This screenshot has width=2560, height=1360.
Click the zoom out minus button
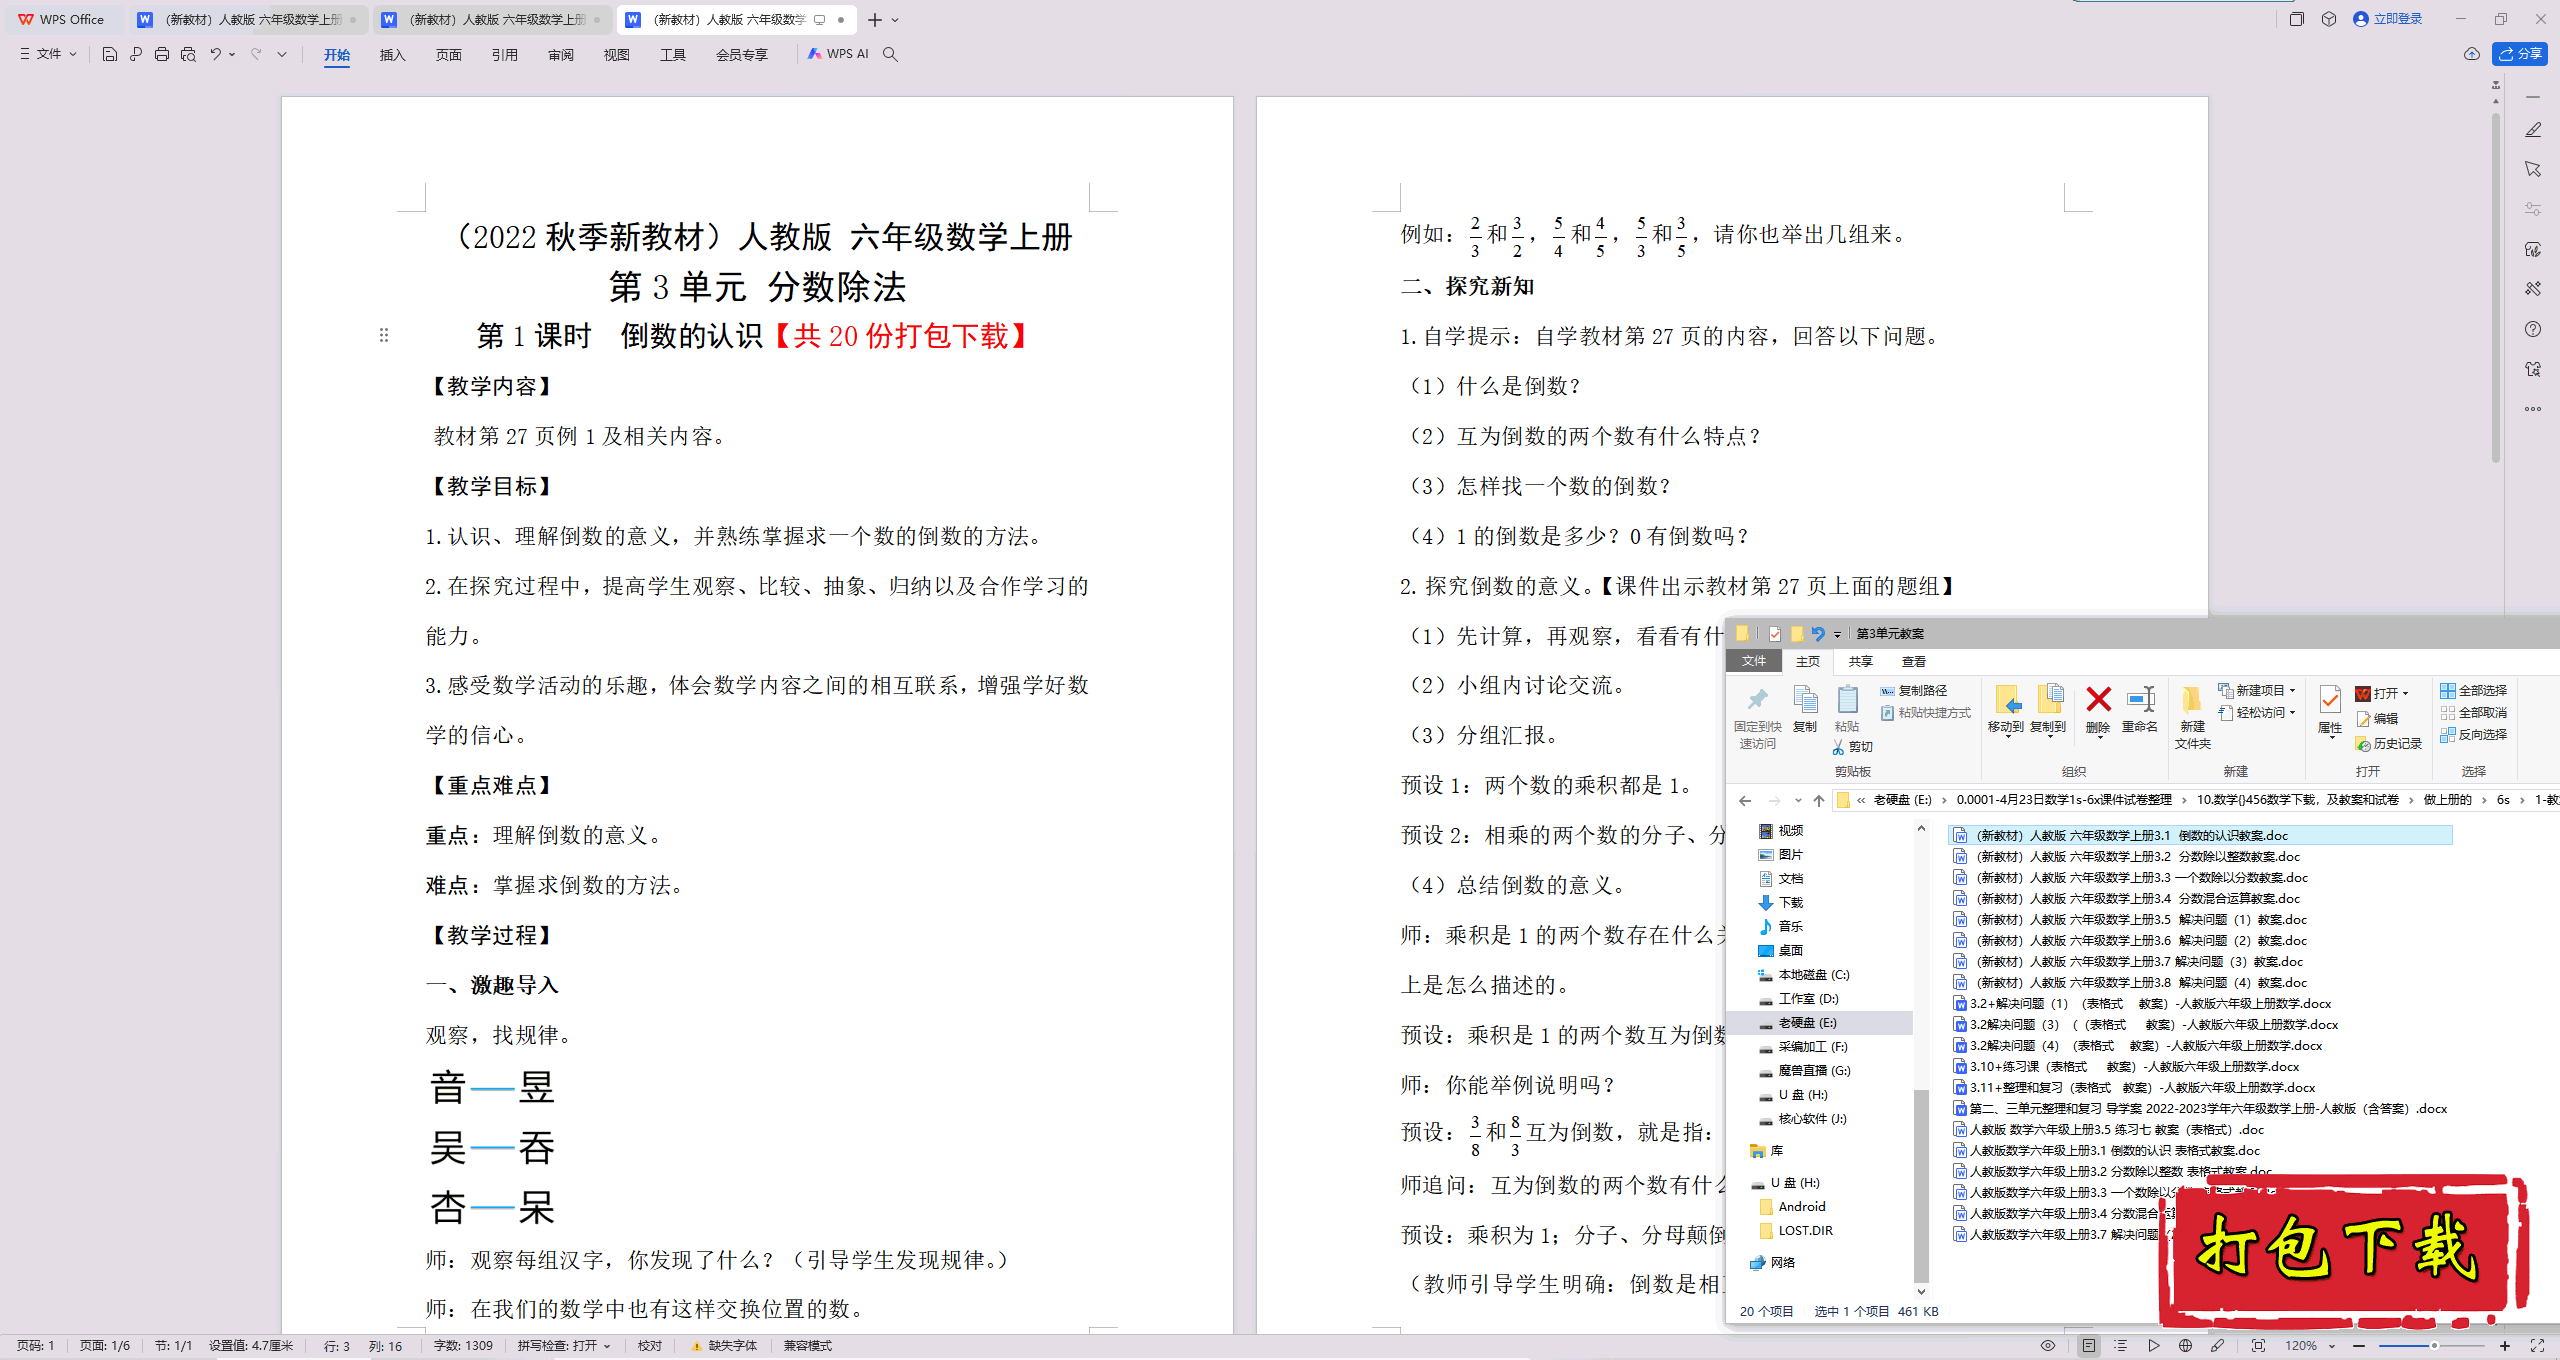pyautogui.click(x=2359, y=1346)
